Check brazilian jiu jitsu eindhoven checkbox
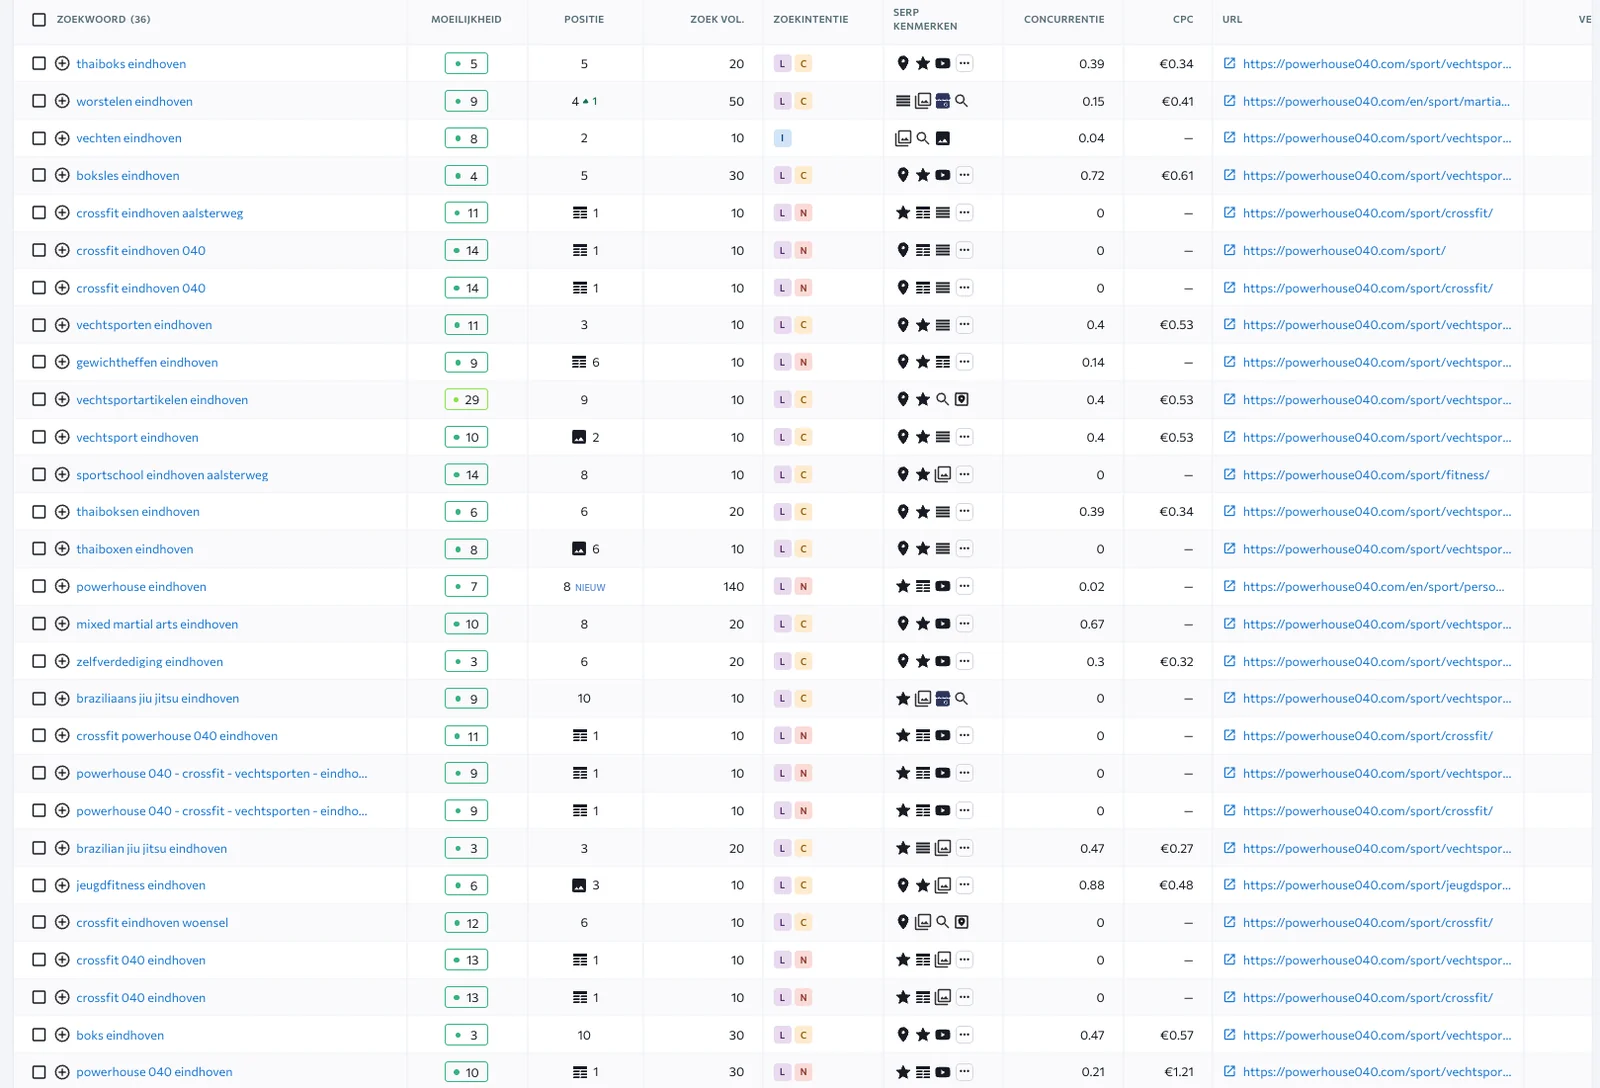The width and height of the screenshot is (1600, 1088). pyautogui.click(x=39, y=848)
